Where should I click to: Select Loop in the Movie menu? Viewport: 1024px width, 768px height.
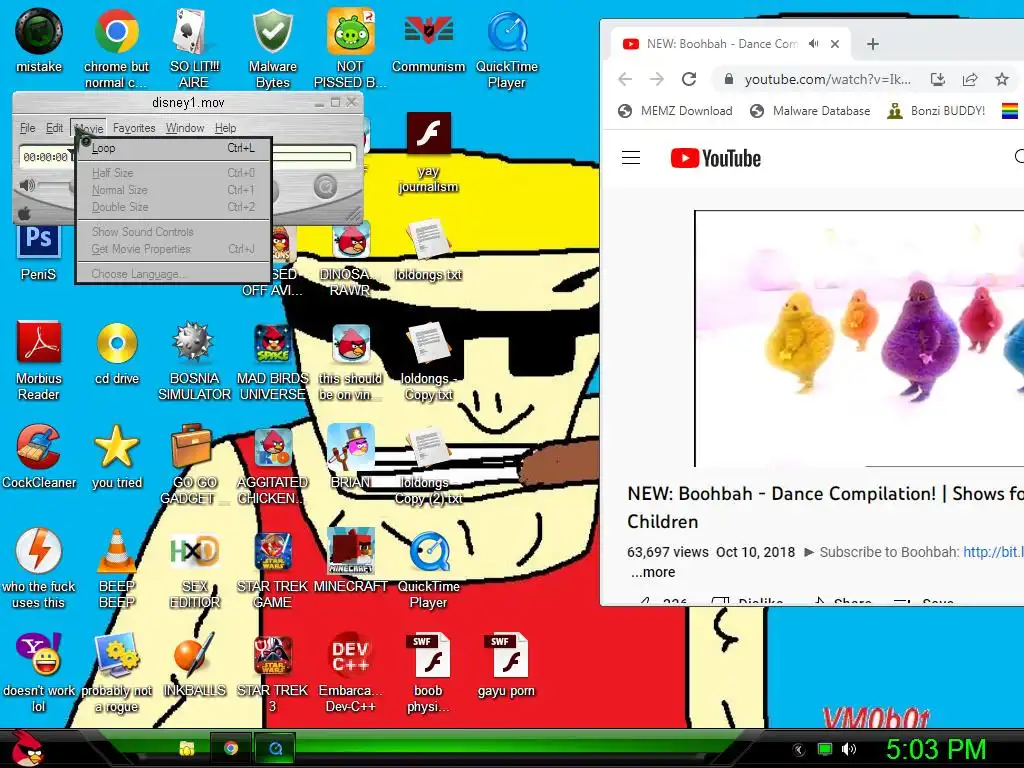pyautogui.click(x=173, y=148)
